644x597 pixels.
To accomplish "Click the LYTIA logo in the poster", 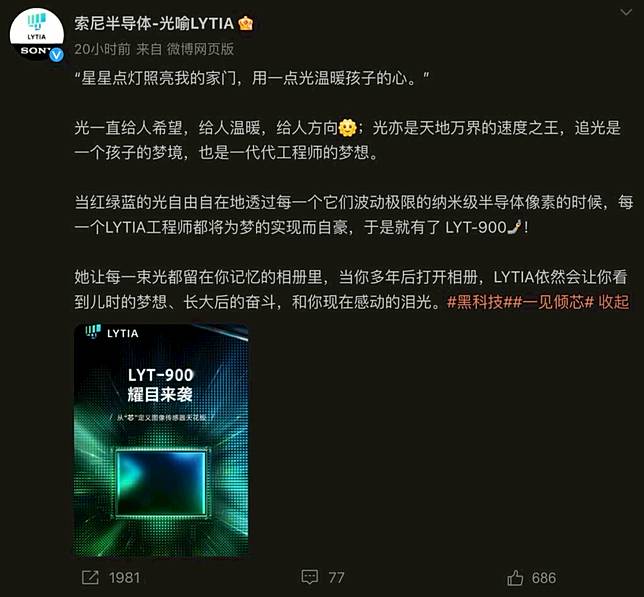I will click(112, 333).
